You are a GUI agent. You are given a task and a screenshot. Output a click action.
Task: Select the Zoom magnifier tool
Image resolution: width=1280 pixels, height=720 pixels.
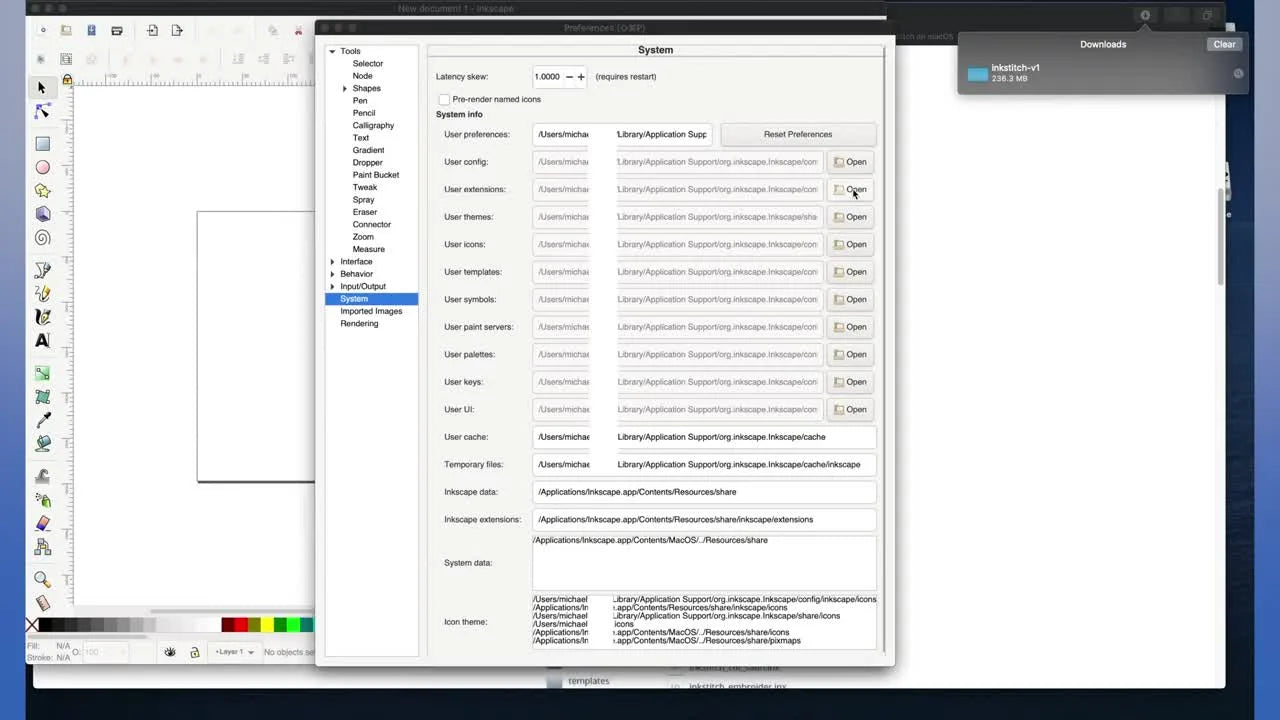coord(42,579)
